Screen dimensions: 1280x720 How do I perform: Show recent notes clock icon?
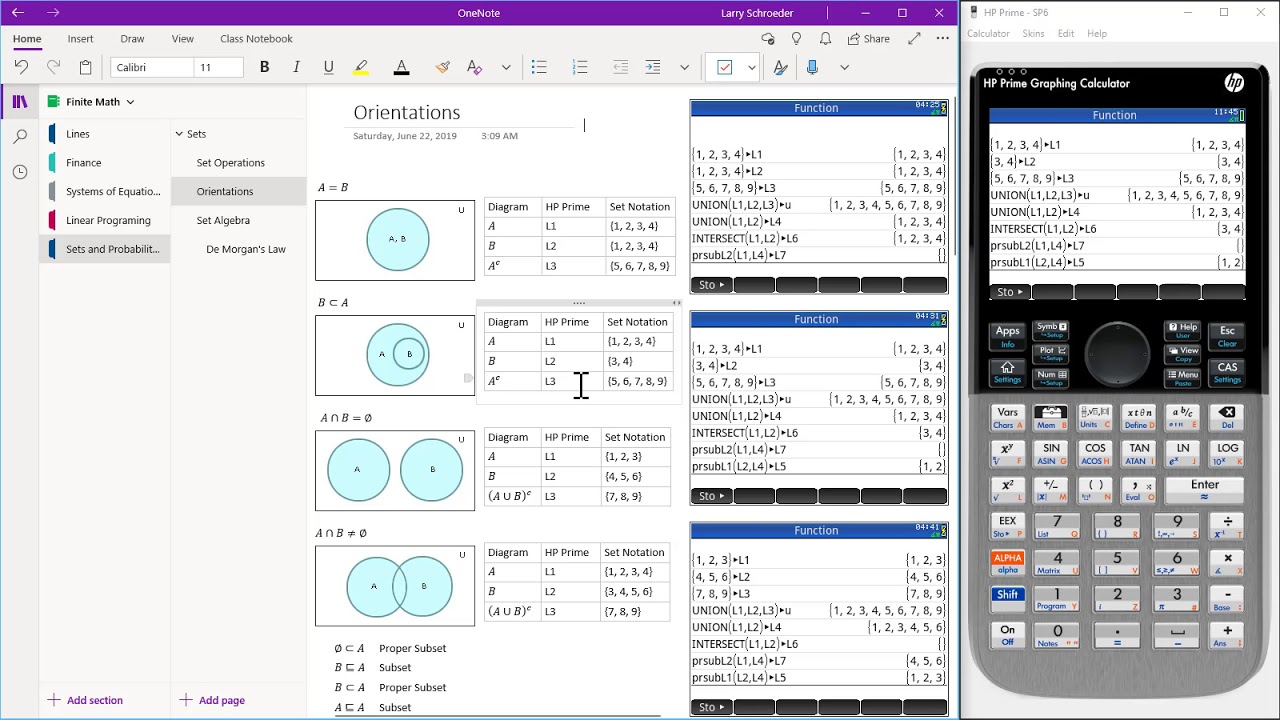[20, 172]
